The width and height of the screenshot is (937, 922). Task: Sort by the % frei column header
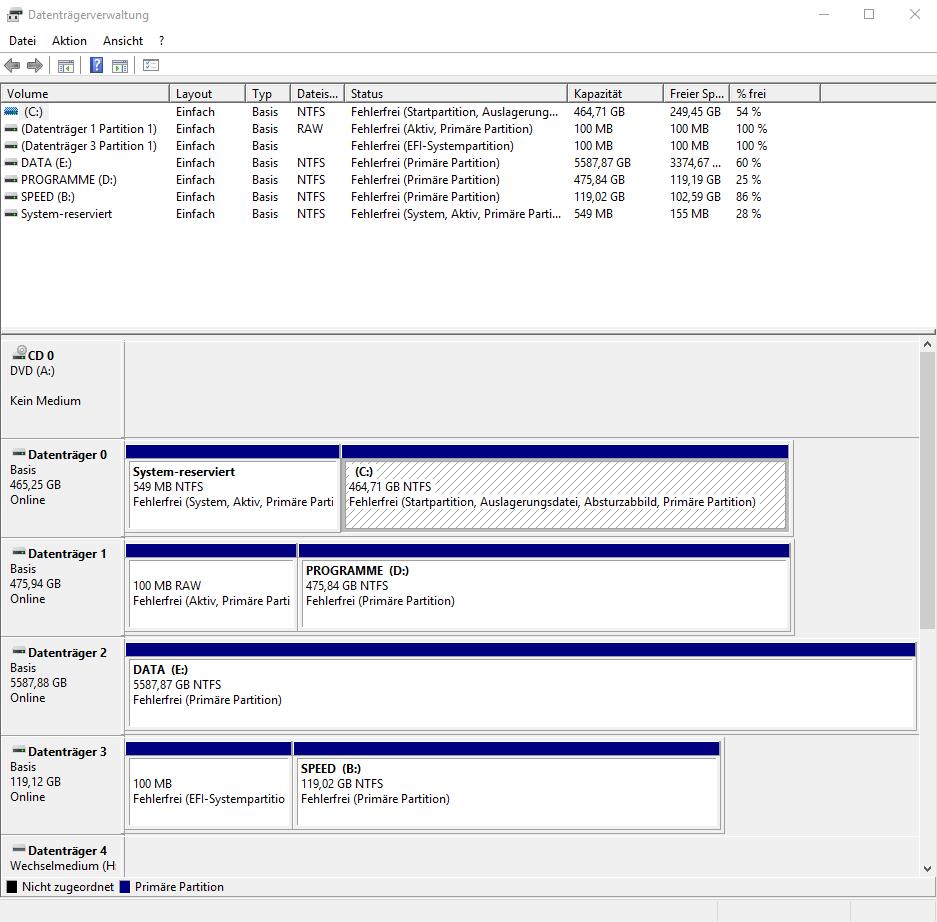click(x=774, y=93)
